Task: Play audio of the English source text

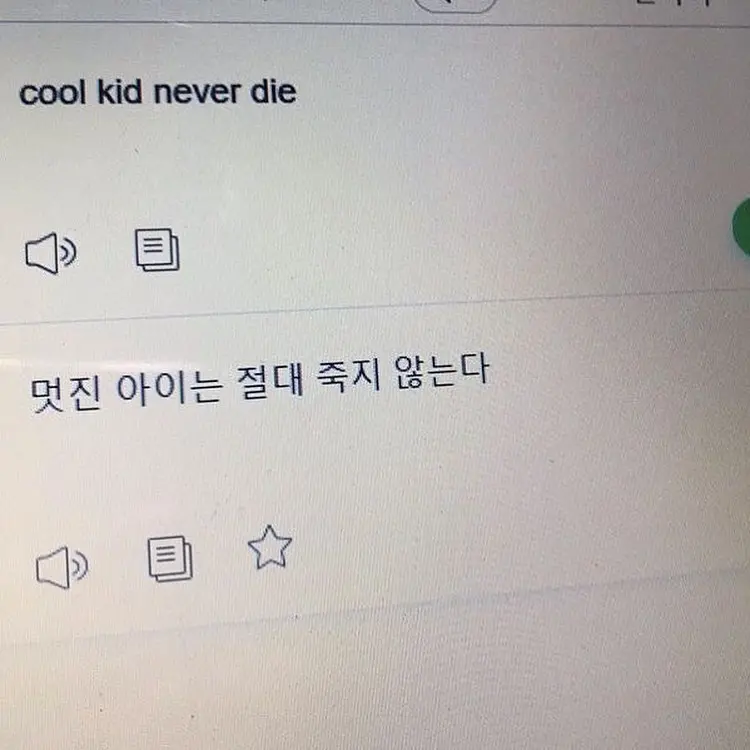Action: click(x=50, y=254)
